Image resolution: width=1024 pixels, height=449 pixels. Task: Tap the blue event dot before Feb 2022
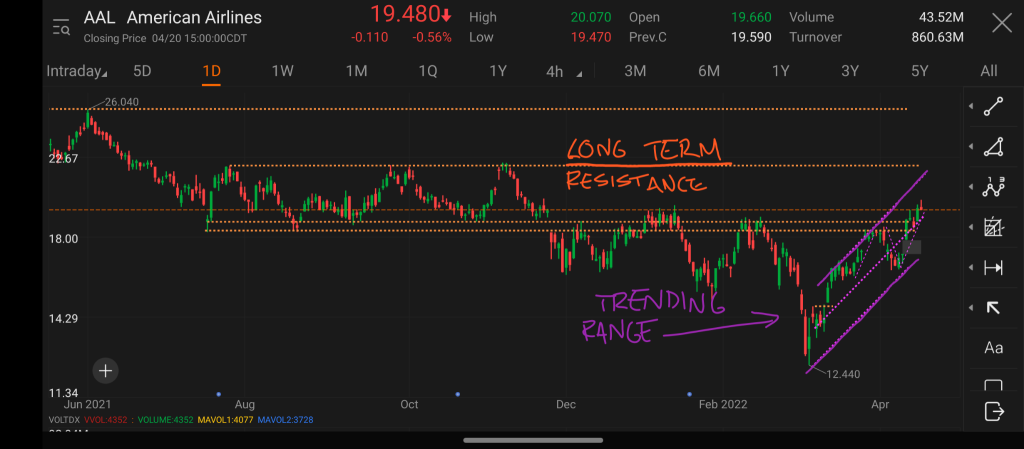[x=690, y=394]
